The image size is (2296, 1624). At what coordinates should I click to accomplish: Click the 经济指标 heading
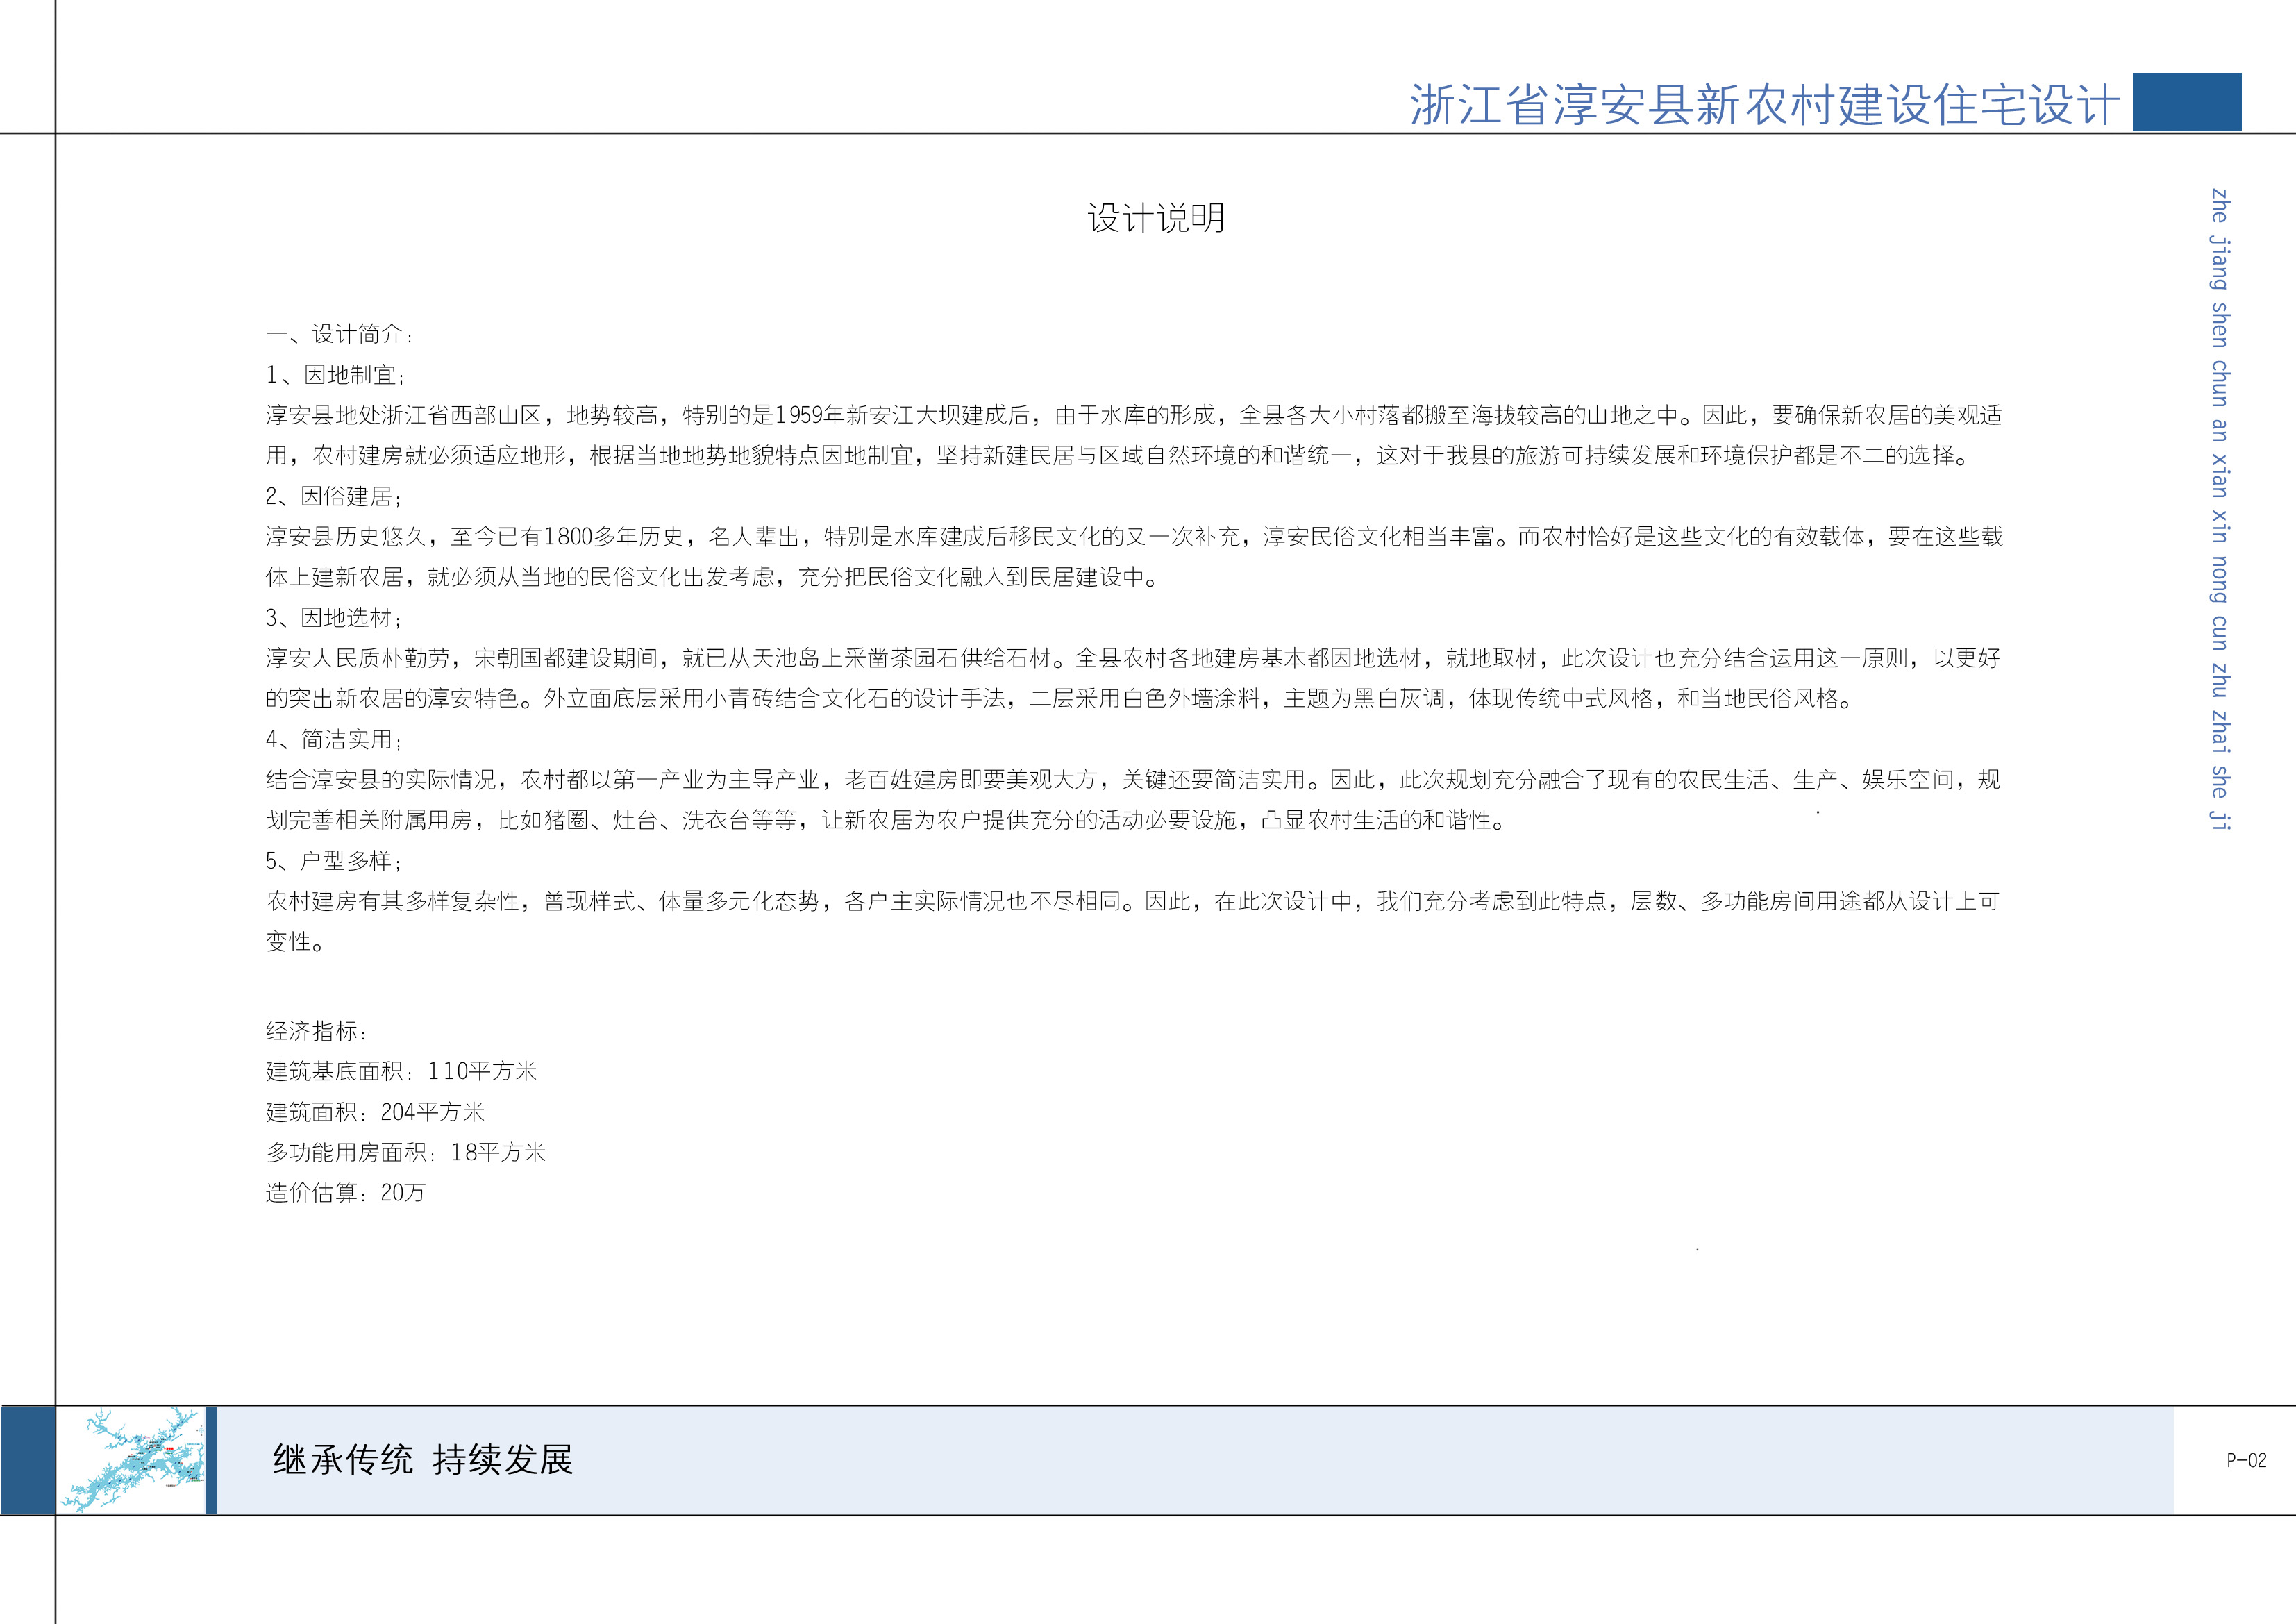click(316, 1031)
